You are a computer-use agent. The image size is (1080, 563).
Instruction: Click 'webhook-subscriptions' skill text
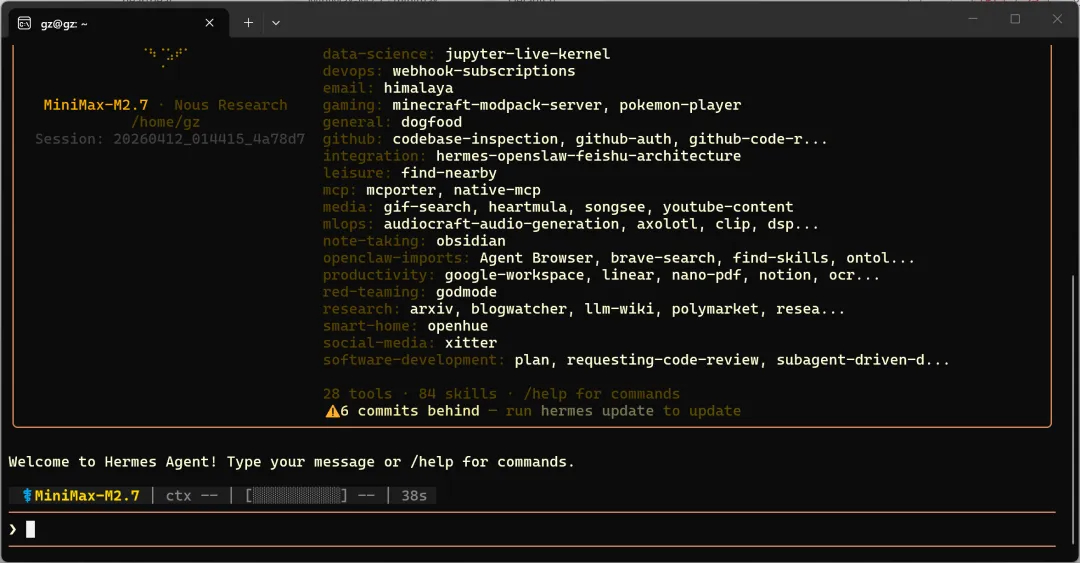click(484, 71)
